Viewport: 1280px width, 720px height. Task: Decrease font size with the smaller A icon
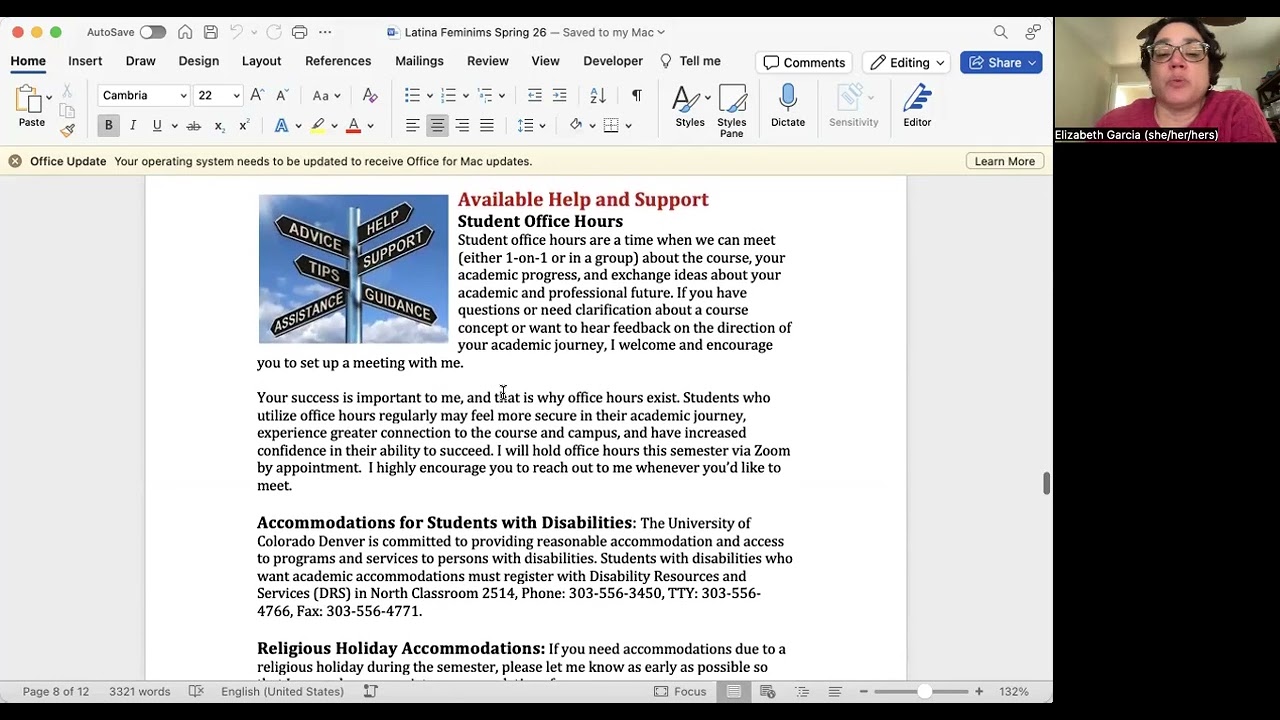point(281,95)
